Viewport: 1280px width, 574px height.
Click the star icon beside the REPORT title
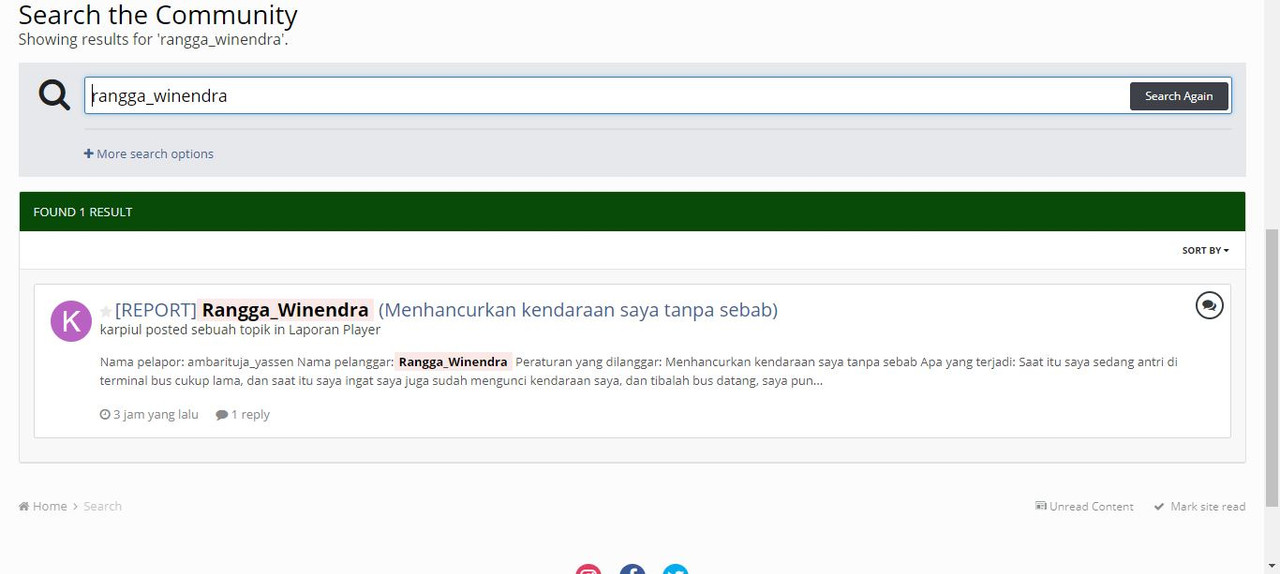(x=106, y=311)
